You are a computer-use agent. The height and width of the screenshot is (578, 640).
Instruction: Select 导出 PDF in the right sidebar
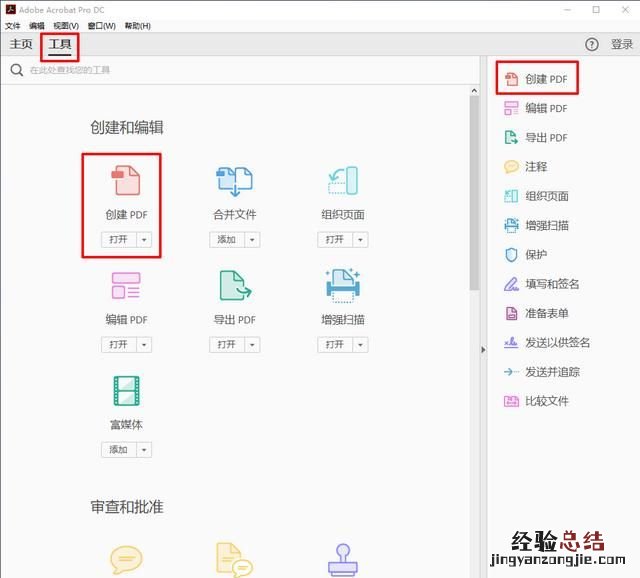[x=536, y=138]
